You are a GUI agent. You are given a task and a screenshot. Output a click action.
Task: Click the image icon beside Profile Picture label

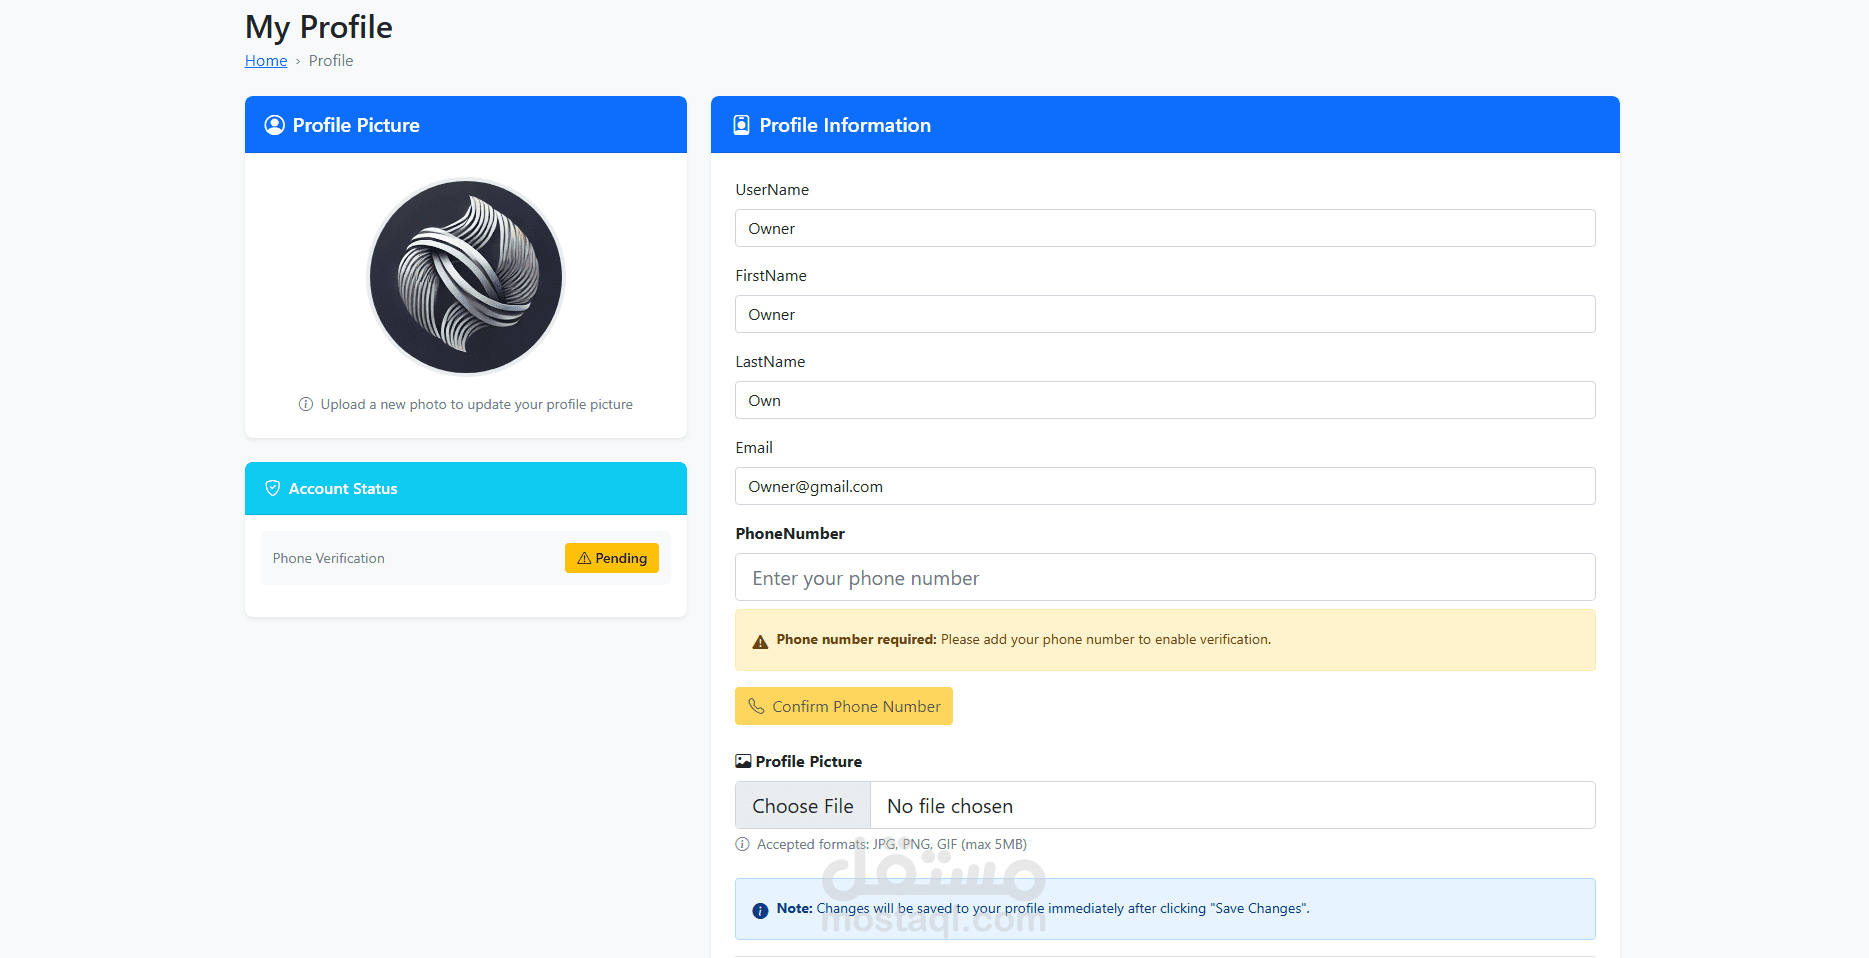click(743, 761)
